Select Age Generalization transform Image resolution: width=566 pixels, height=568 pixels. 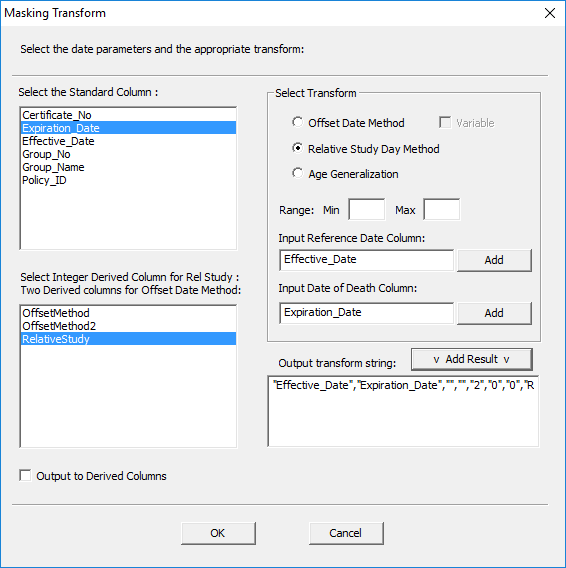coord(297,174)
